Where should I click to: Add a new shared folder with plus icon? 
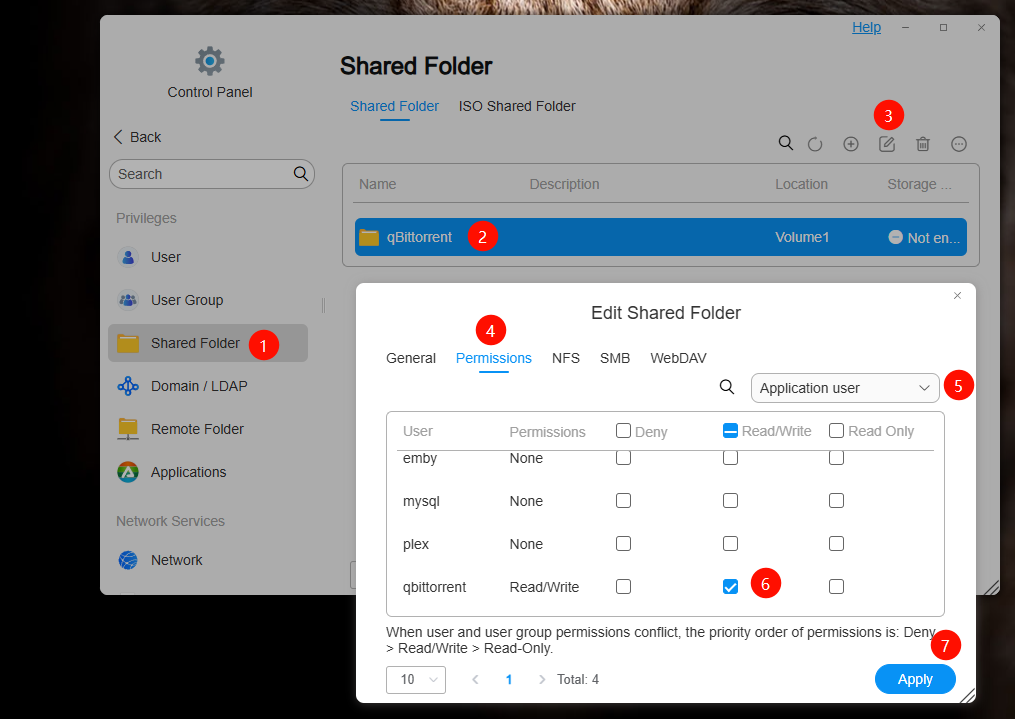coord(851,144)
